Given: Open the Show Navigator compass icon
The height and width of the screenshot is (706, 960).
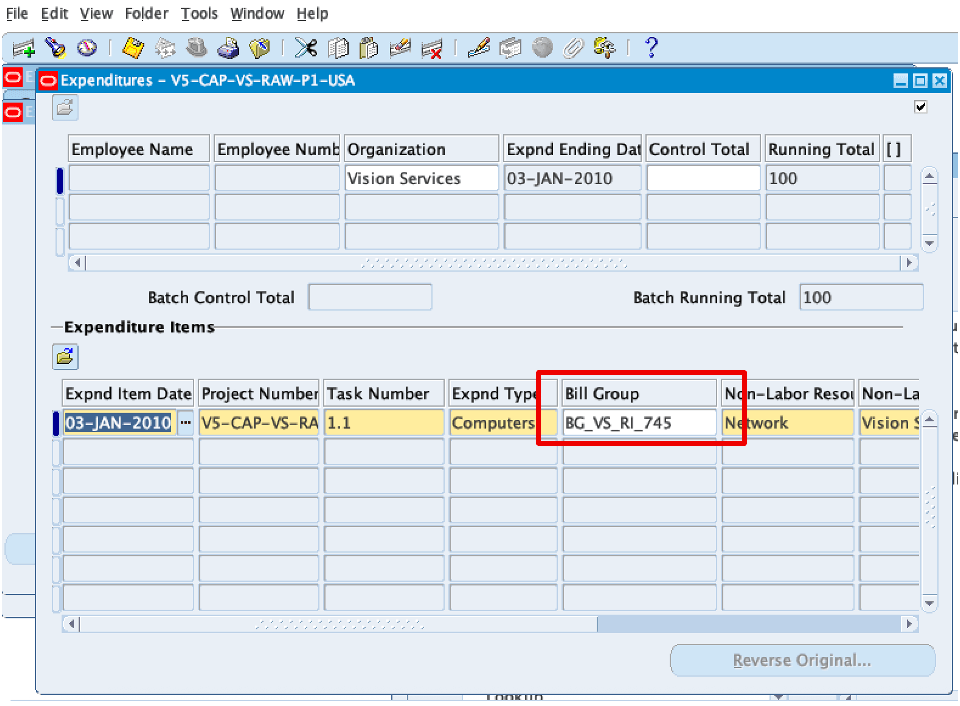Looking at the screenshot, I should pyautogui.click(x=87, y=48).
